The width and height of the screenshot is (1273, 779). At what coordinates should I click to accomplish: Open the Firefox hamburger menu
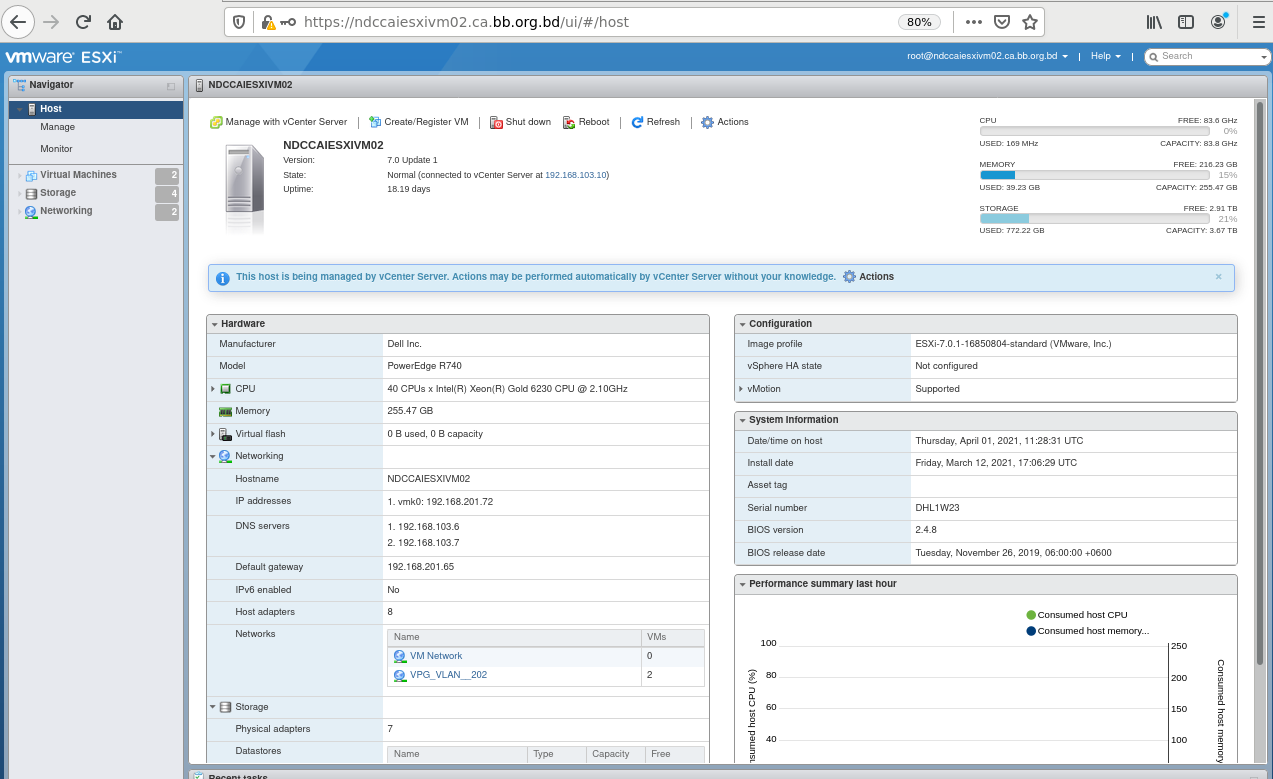[x=1259, y=21]
